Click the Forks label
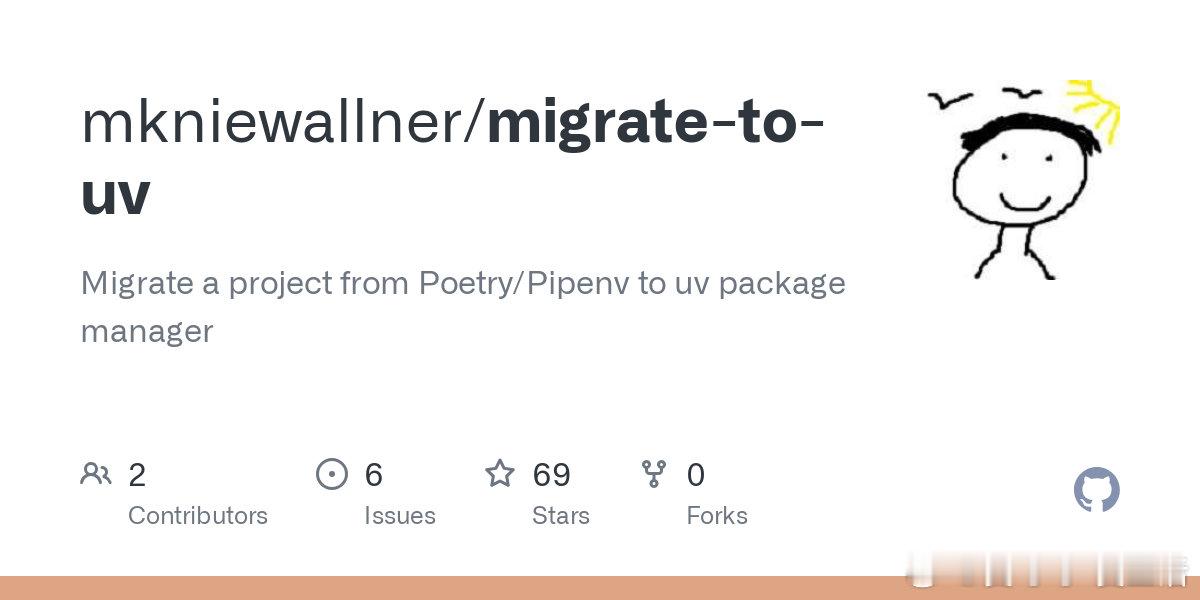The image size is (1200, 600). pos(717,516)
